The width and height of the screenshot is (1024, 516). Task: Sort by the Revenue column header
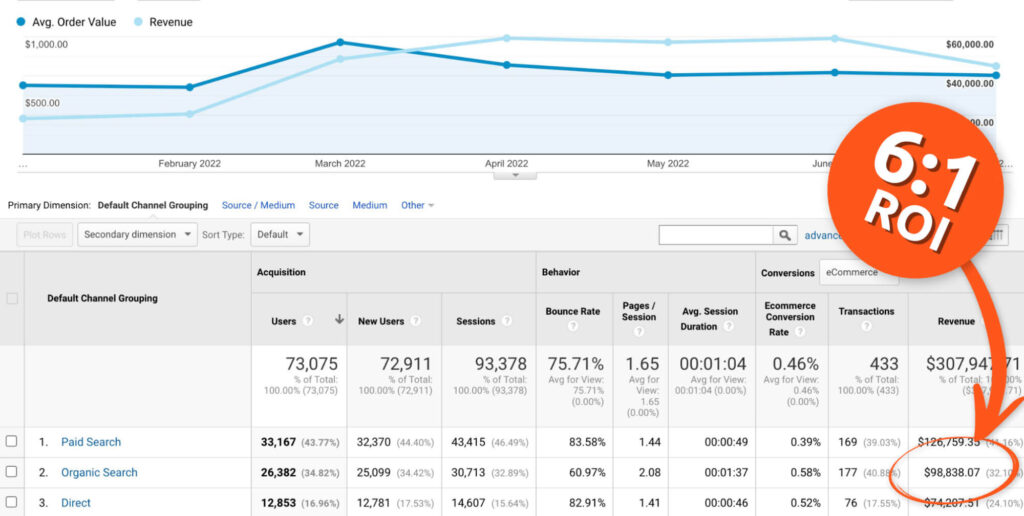coord(956,321)
